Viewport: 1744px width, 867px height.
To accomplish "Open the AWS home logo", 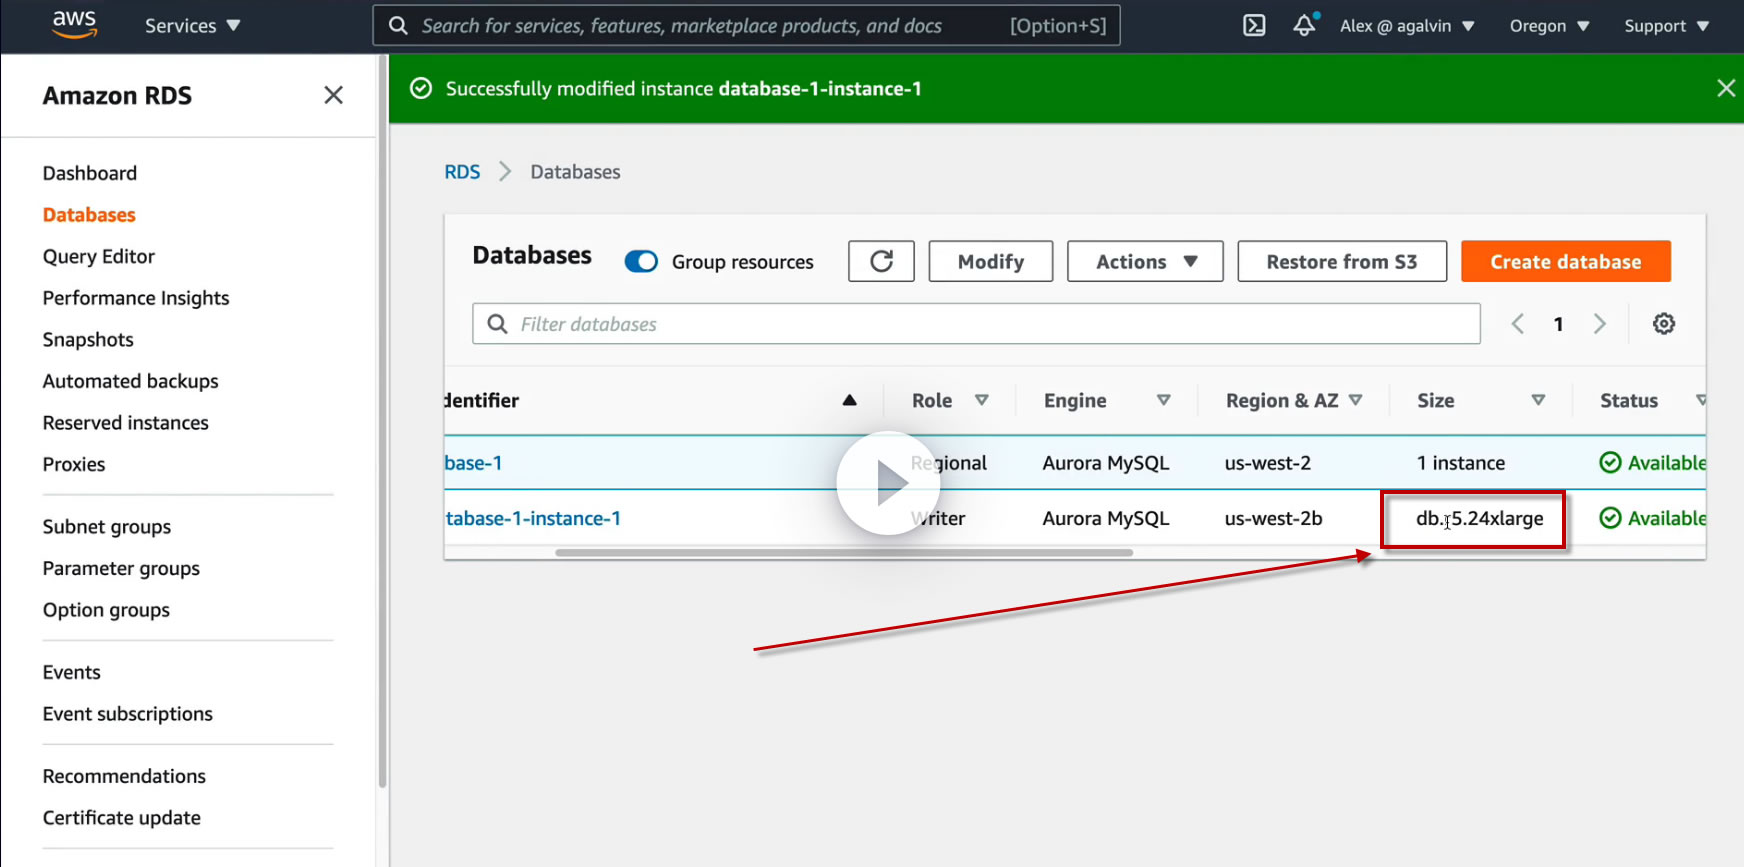I will coord(74,24).
